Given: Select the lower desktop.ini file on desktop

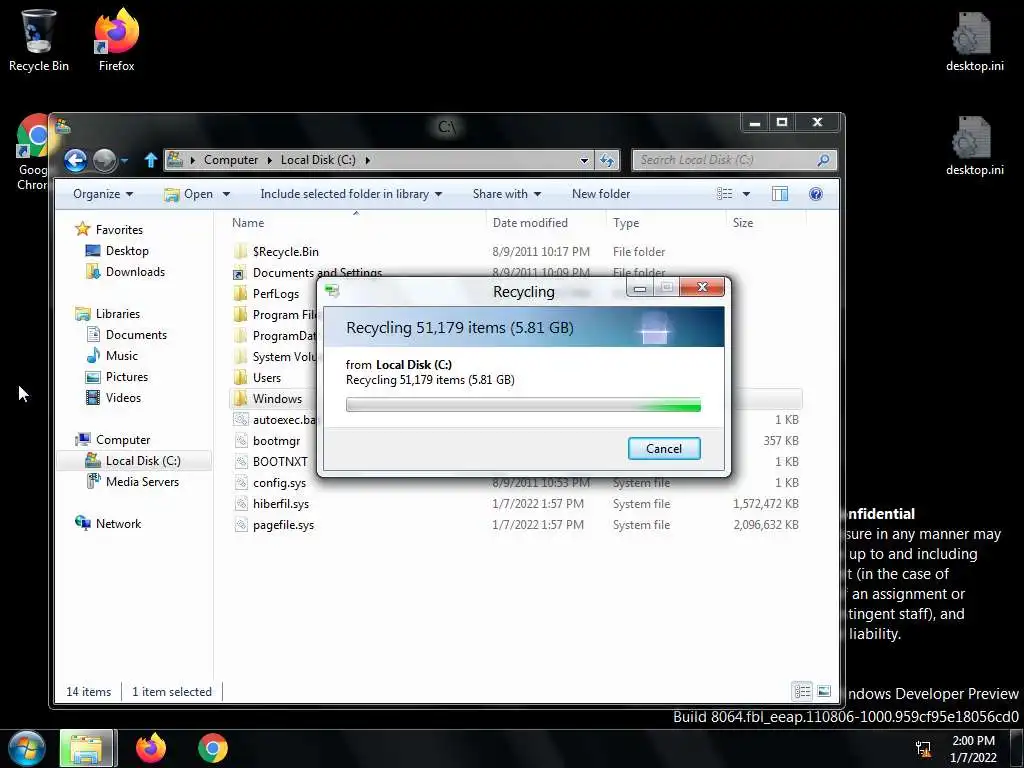Looking at the screenshot, I should [974, 145].
